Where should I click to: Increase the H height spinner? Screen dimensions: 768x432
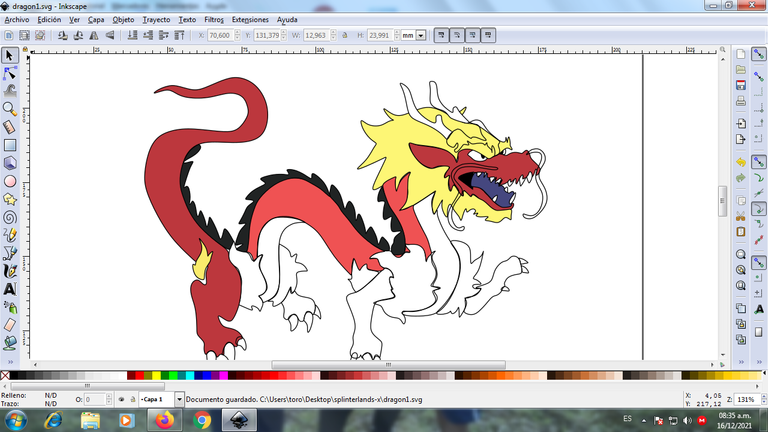pyautogui.click(x=397, y=33)
